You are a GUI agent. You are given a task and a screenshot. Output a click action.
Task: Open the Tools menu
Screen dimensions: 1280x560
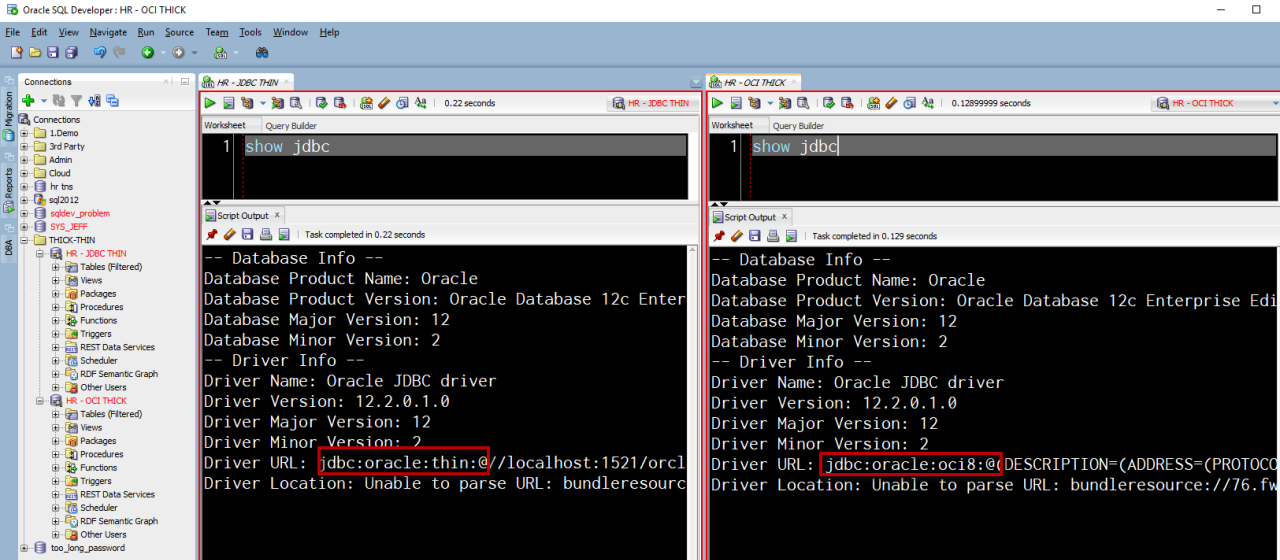coord(250,32)
